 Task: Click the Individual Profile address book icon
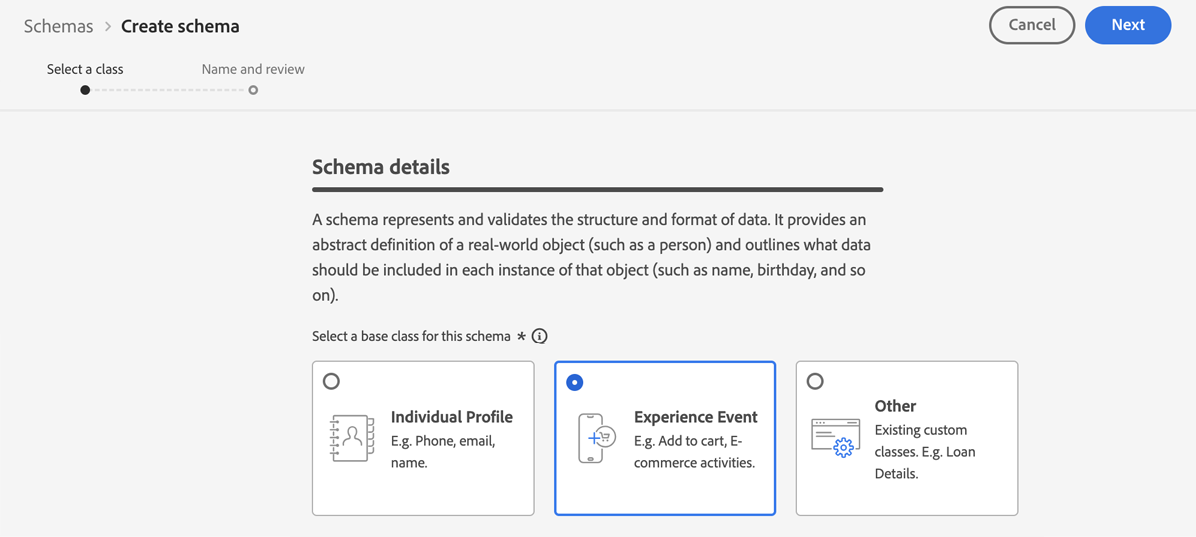[x=351, y=438]
